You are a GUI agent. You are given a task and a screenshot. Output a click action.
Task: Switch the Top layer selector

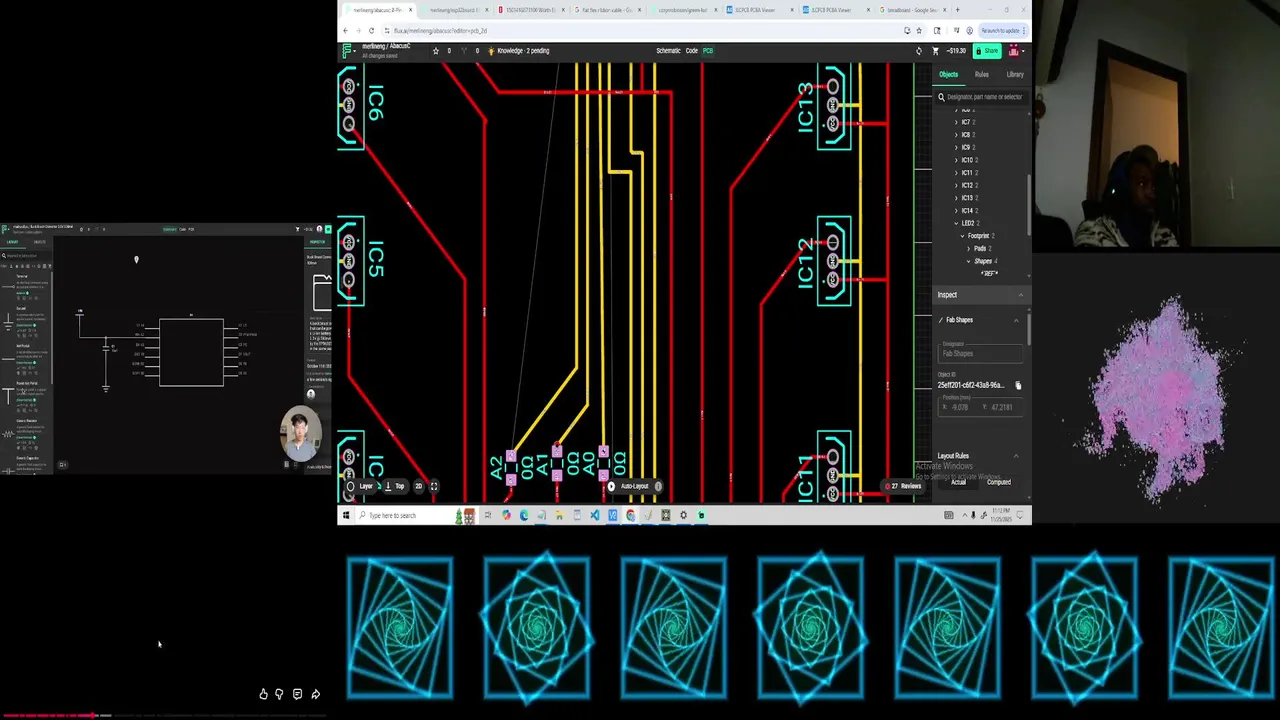point(394,487)
